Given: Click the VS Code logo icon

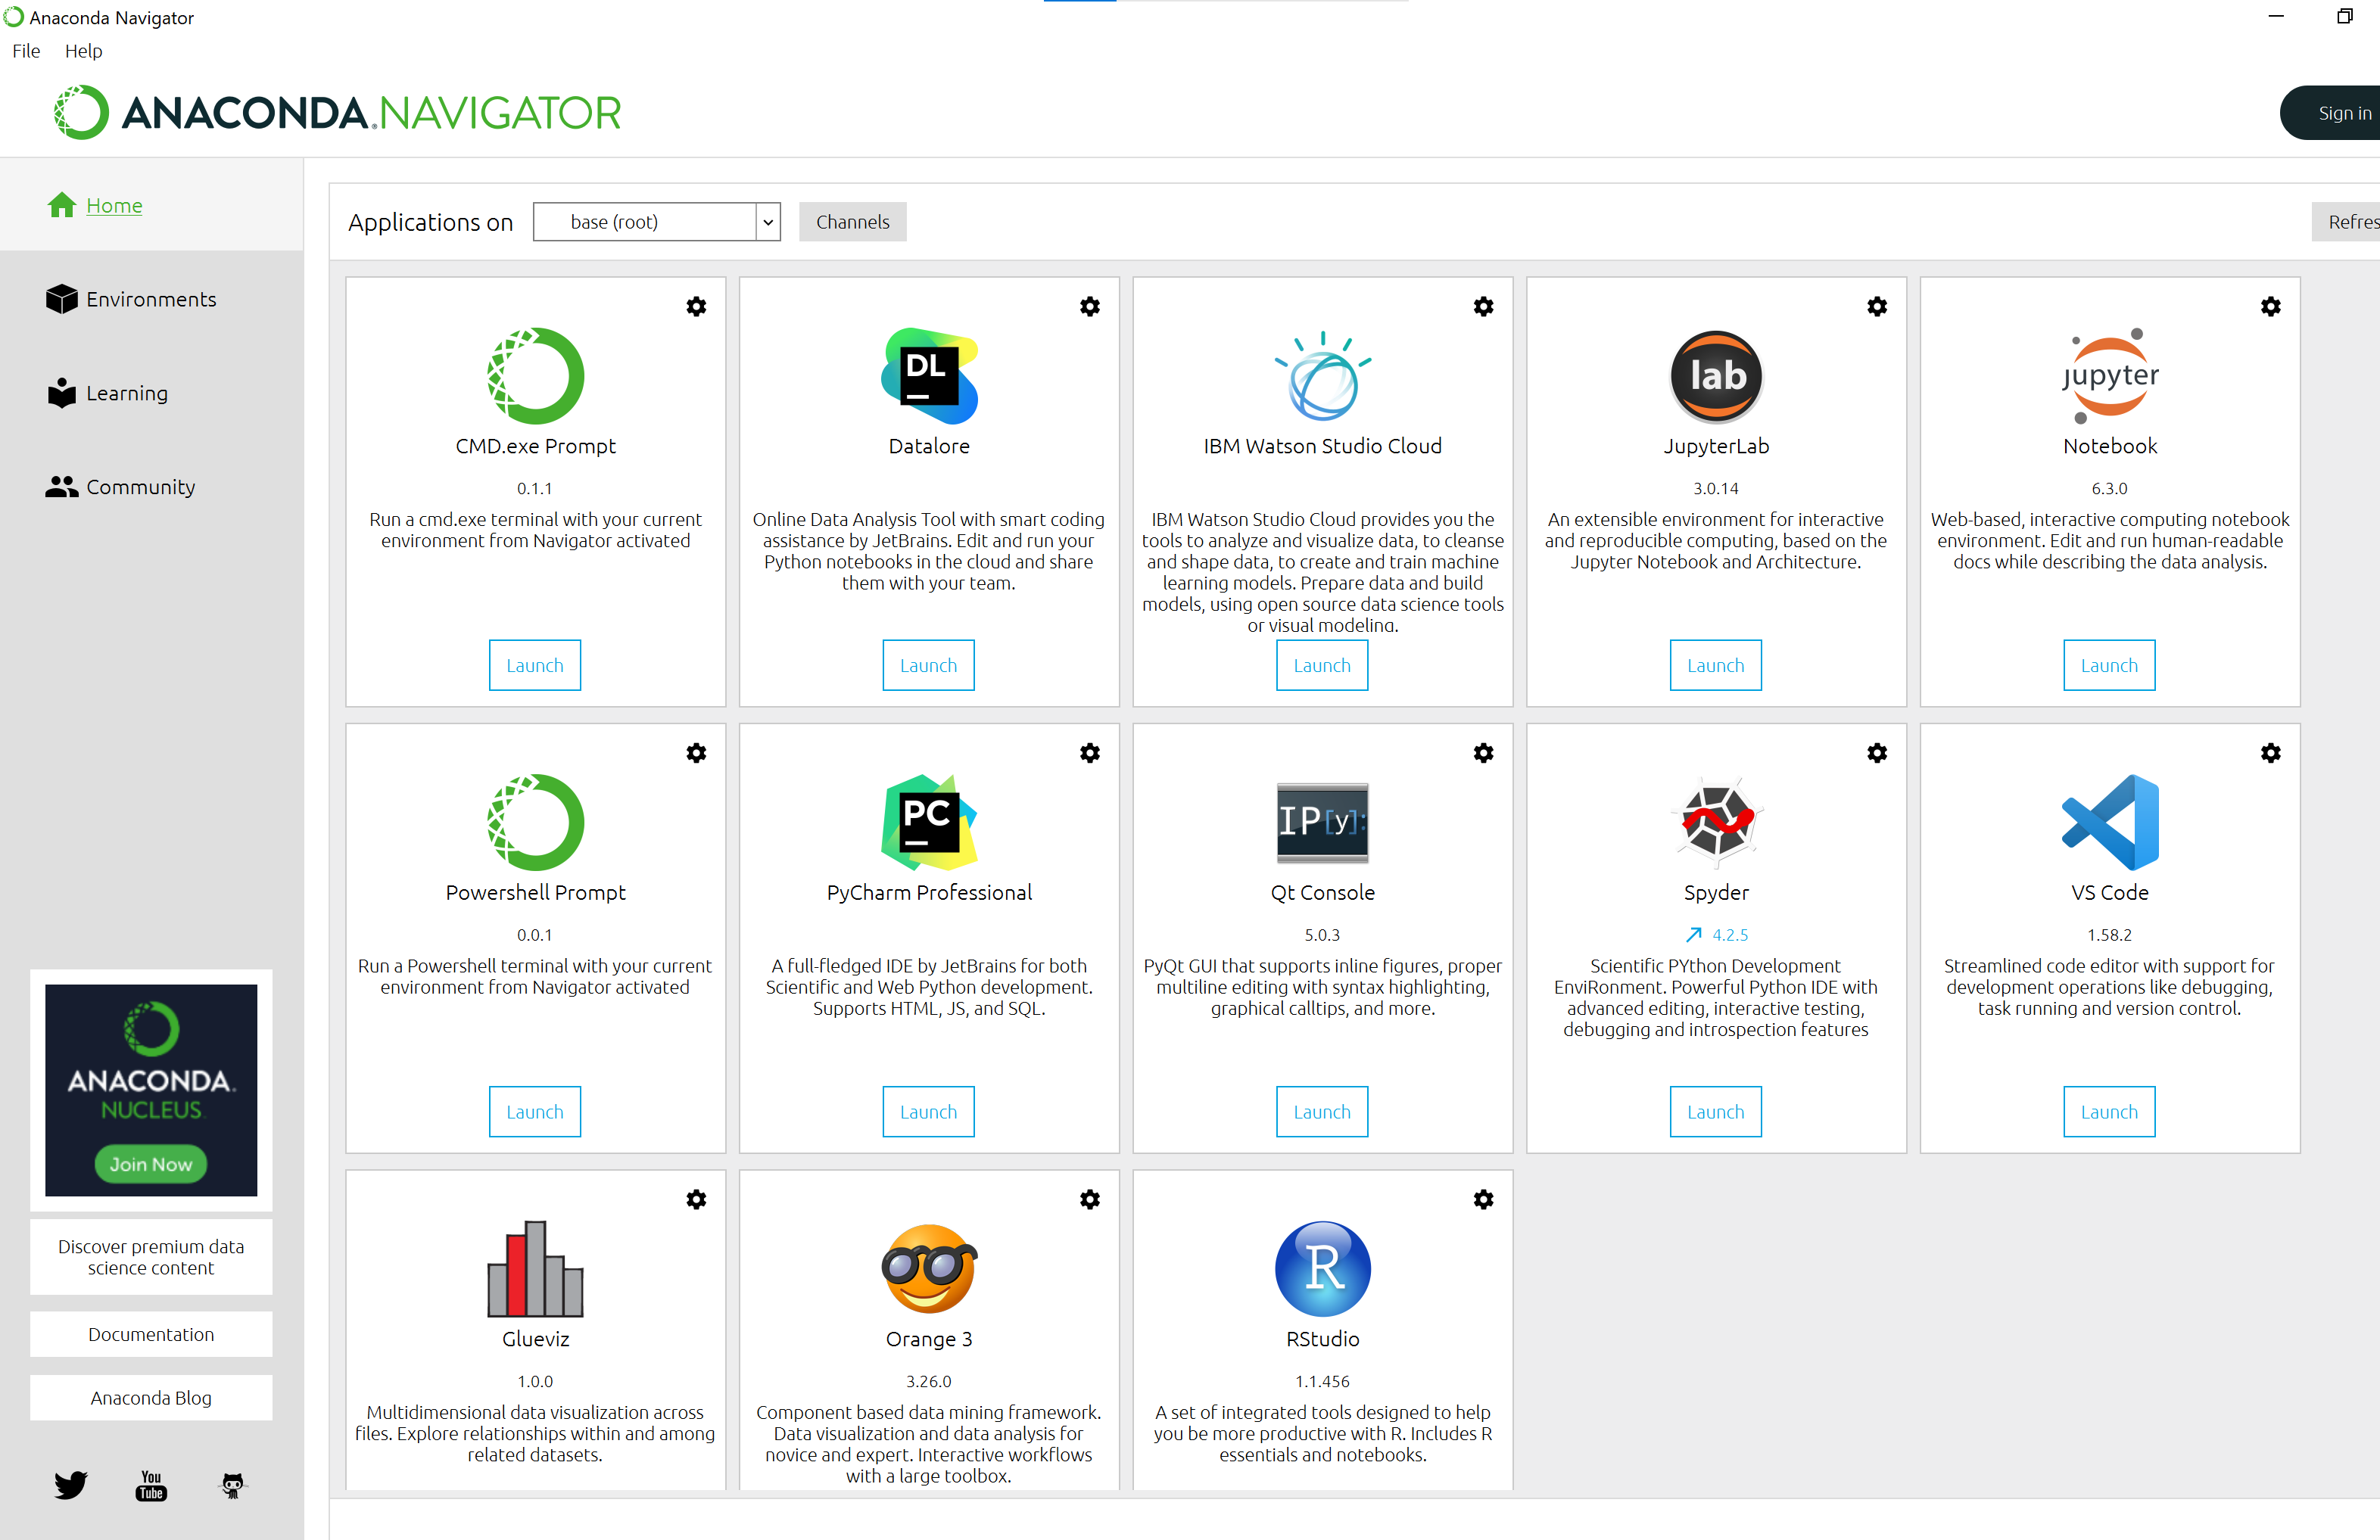Looking at the screenshot, I should pyautogui.click(x=2110, y=822).
